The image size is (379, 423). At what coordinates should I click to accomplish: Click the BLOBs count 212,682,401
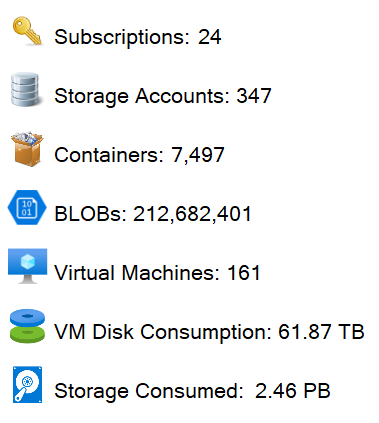coord(192,214)
